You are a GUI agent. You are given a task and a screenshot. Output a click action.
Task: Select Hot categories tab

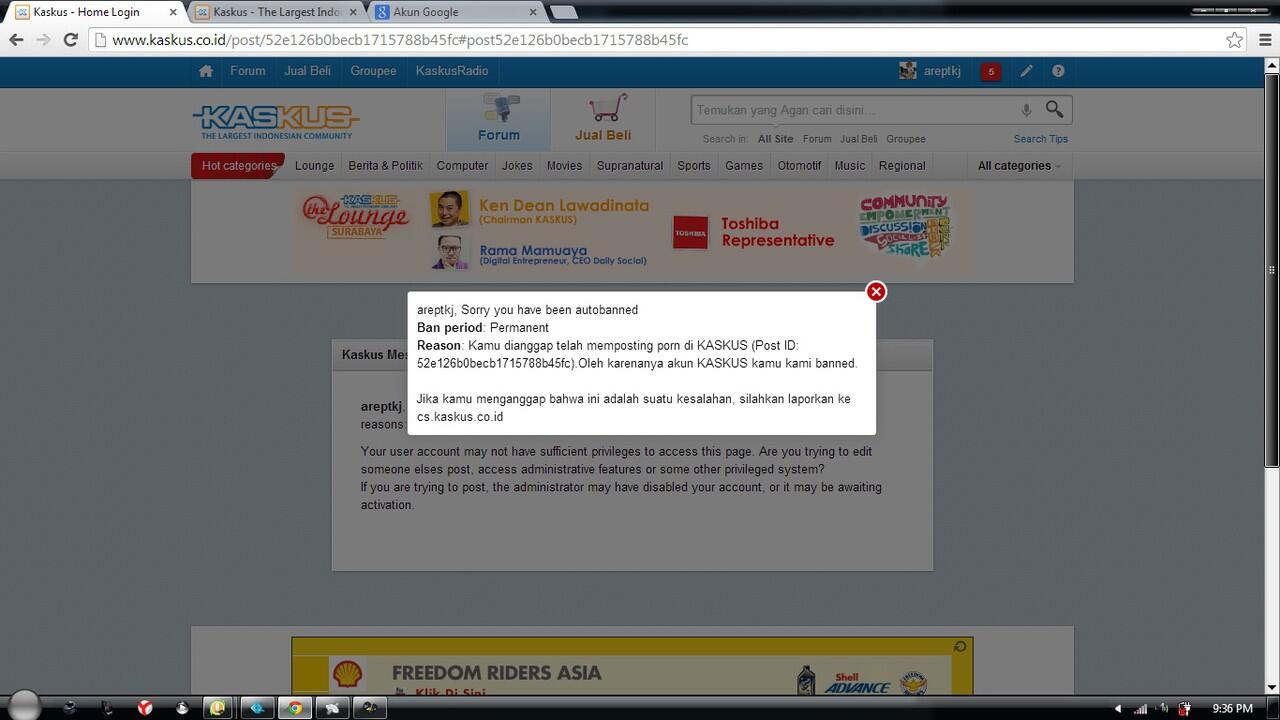click(x=238, y=166)
